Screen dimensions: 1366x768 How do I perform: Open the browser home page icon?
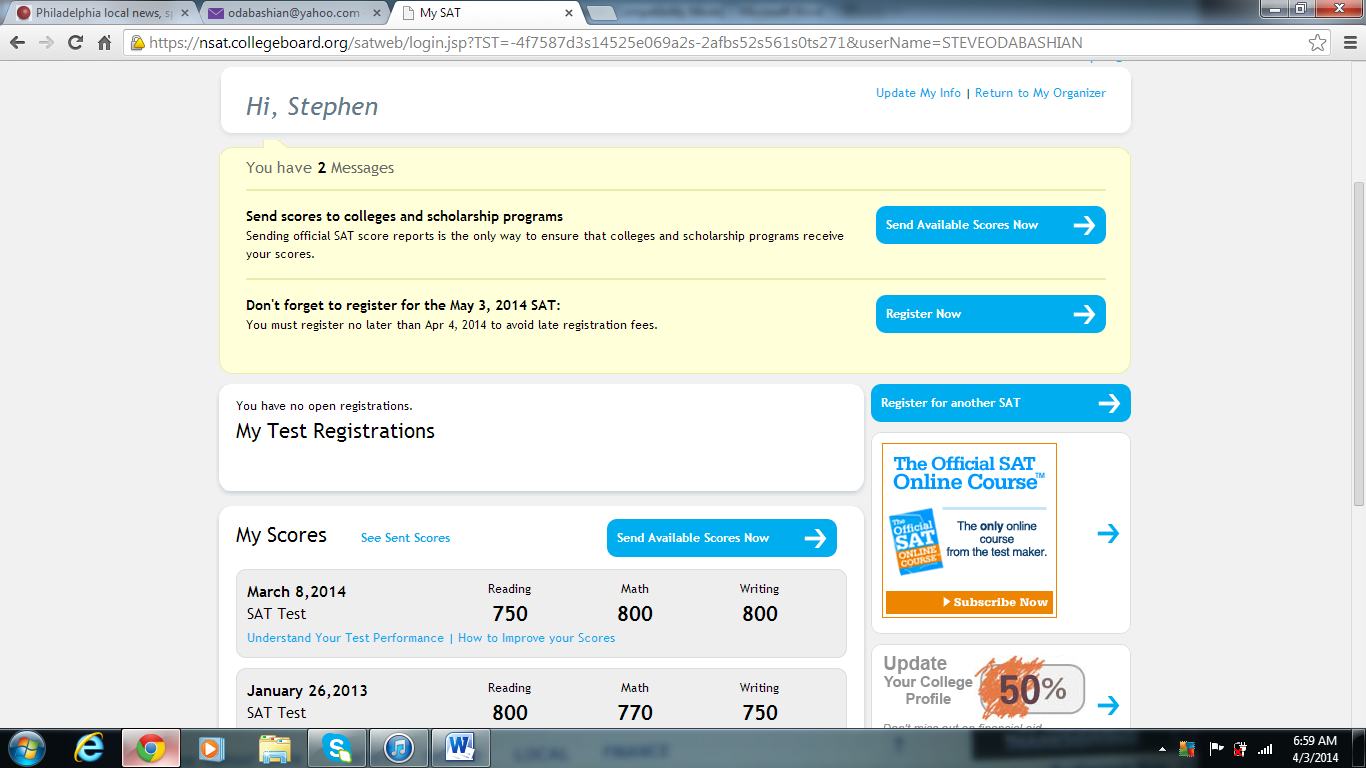coord(104,43)
